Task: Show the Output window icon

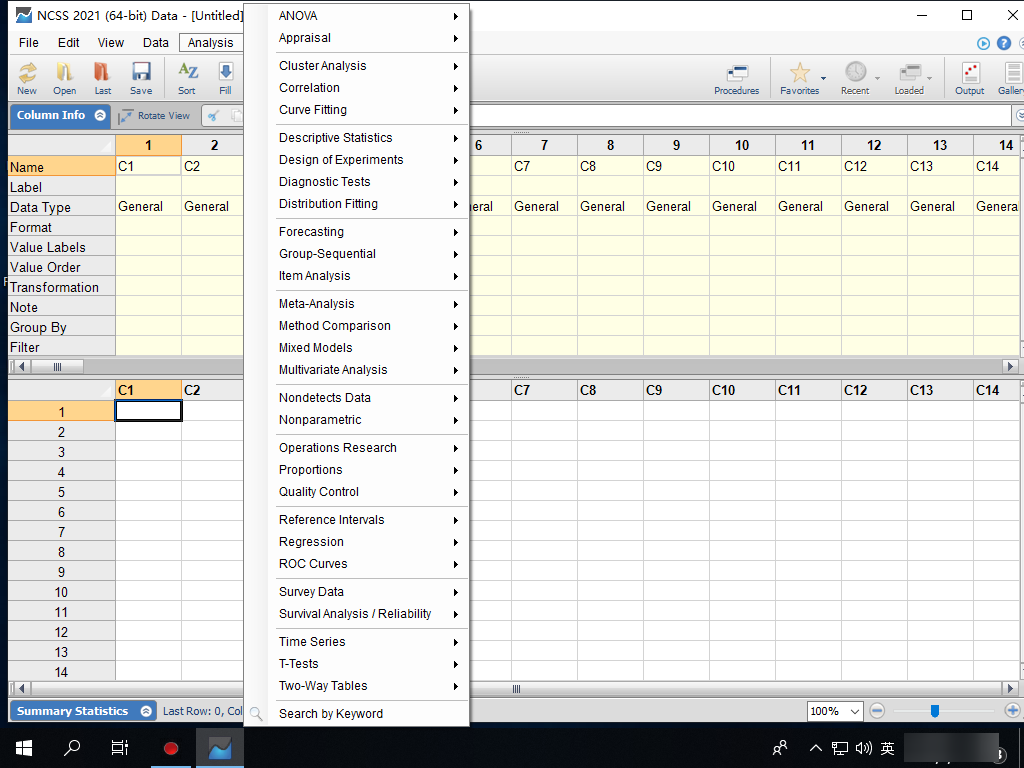Action: pos(970,79)
